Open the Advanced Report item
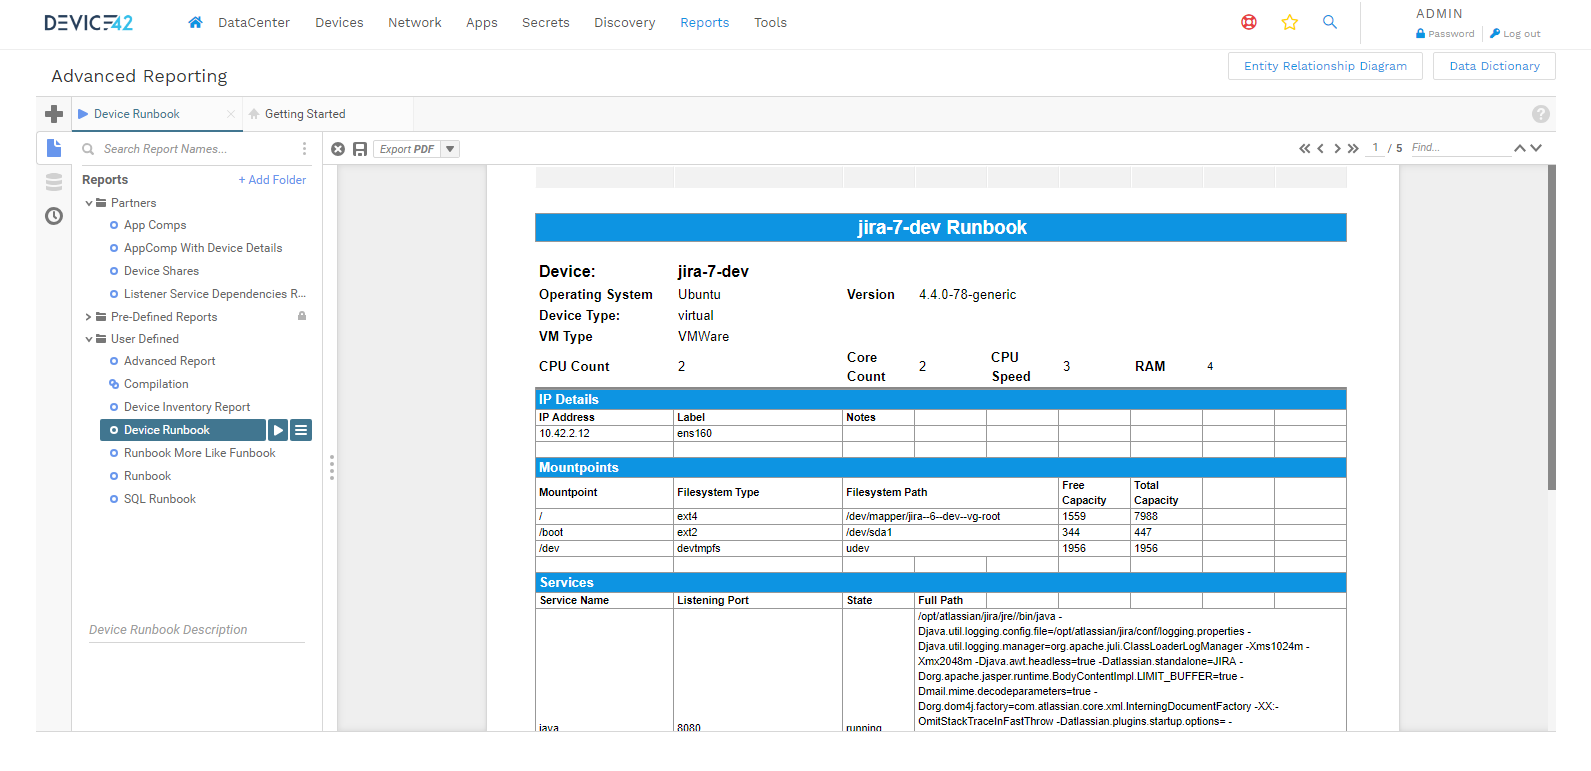The width and height of the screenshot is (1591, 771). [x=169, y=361]
